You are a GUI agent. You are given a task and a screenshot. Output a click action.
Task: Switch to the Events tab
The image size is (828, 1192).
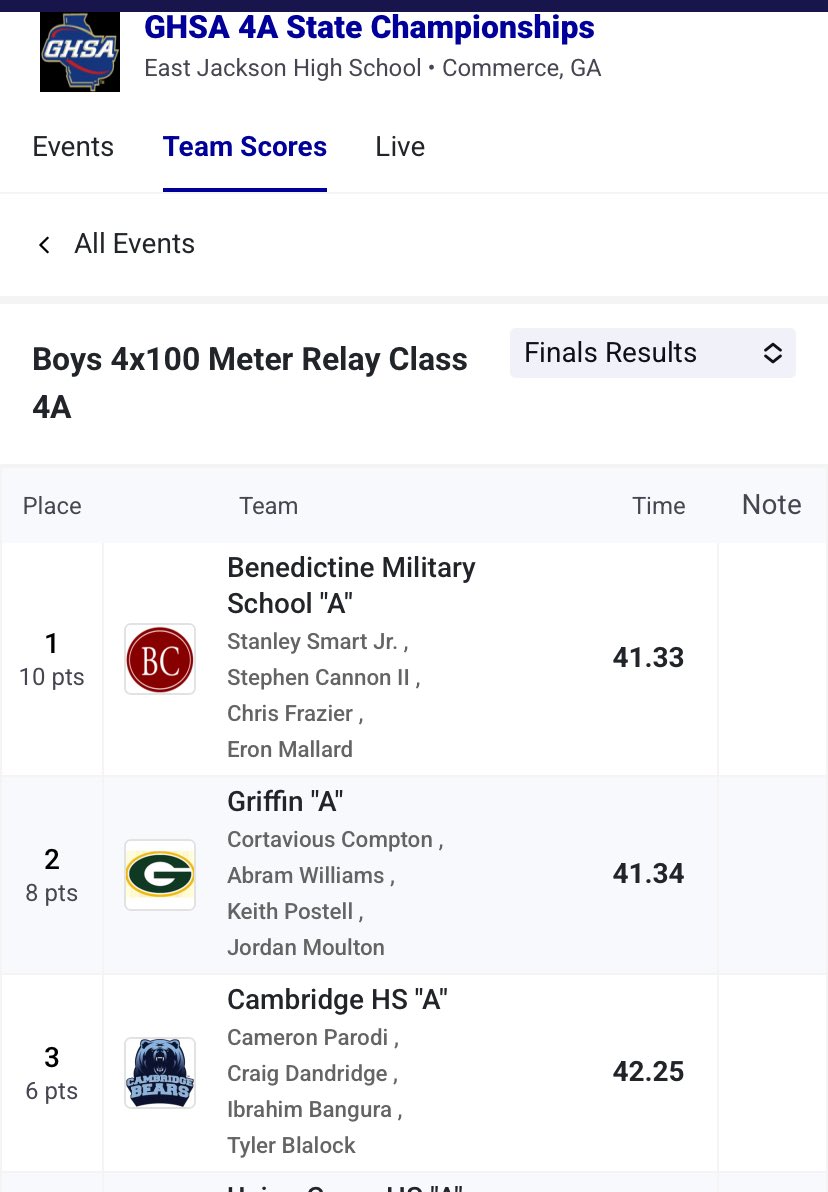coord(73,147)
